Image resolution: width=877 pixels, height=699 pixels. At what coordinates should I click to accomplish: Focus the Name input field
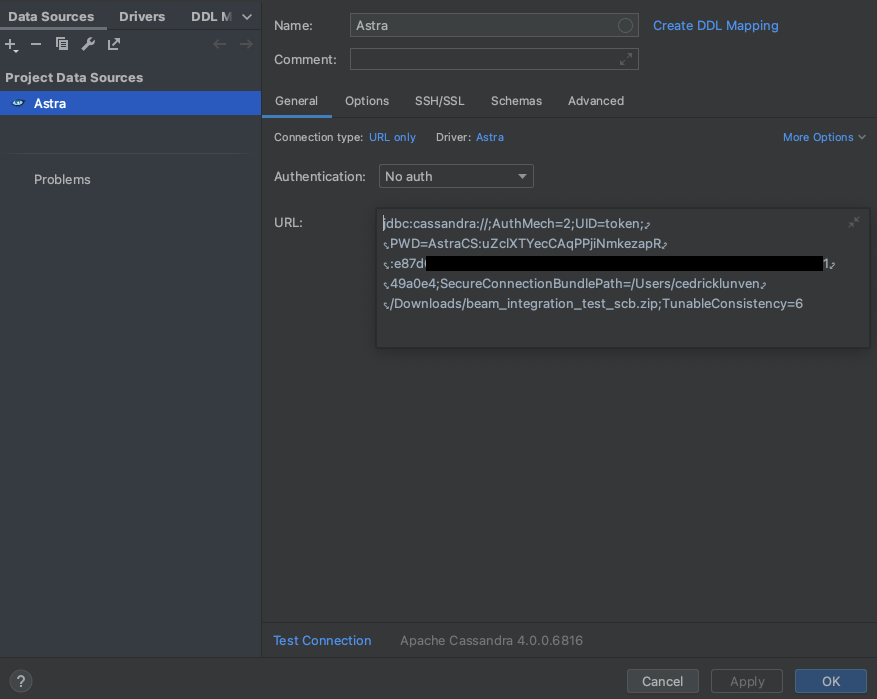(x=494, y=26)
